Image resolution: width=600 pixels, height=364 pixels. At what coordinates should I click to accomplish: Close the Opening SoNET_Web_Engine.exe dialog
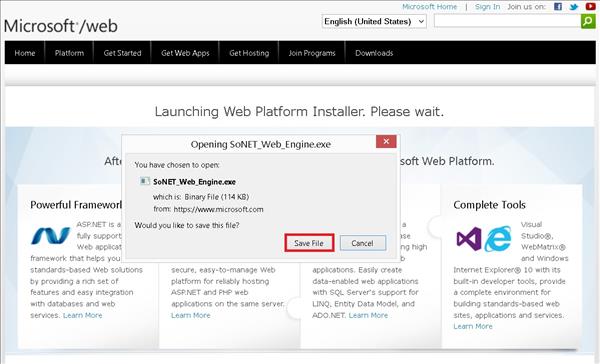click(x=386, y=142)
